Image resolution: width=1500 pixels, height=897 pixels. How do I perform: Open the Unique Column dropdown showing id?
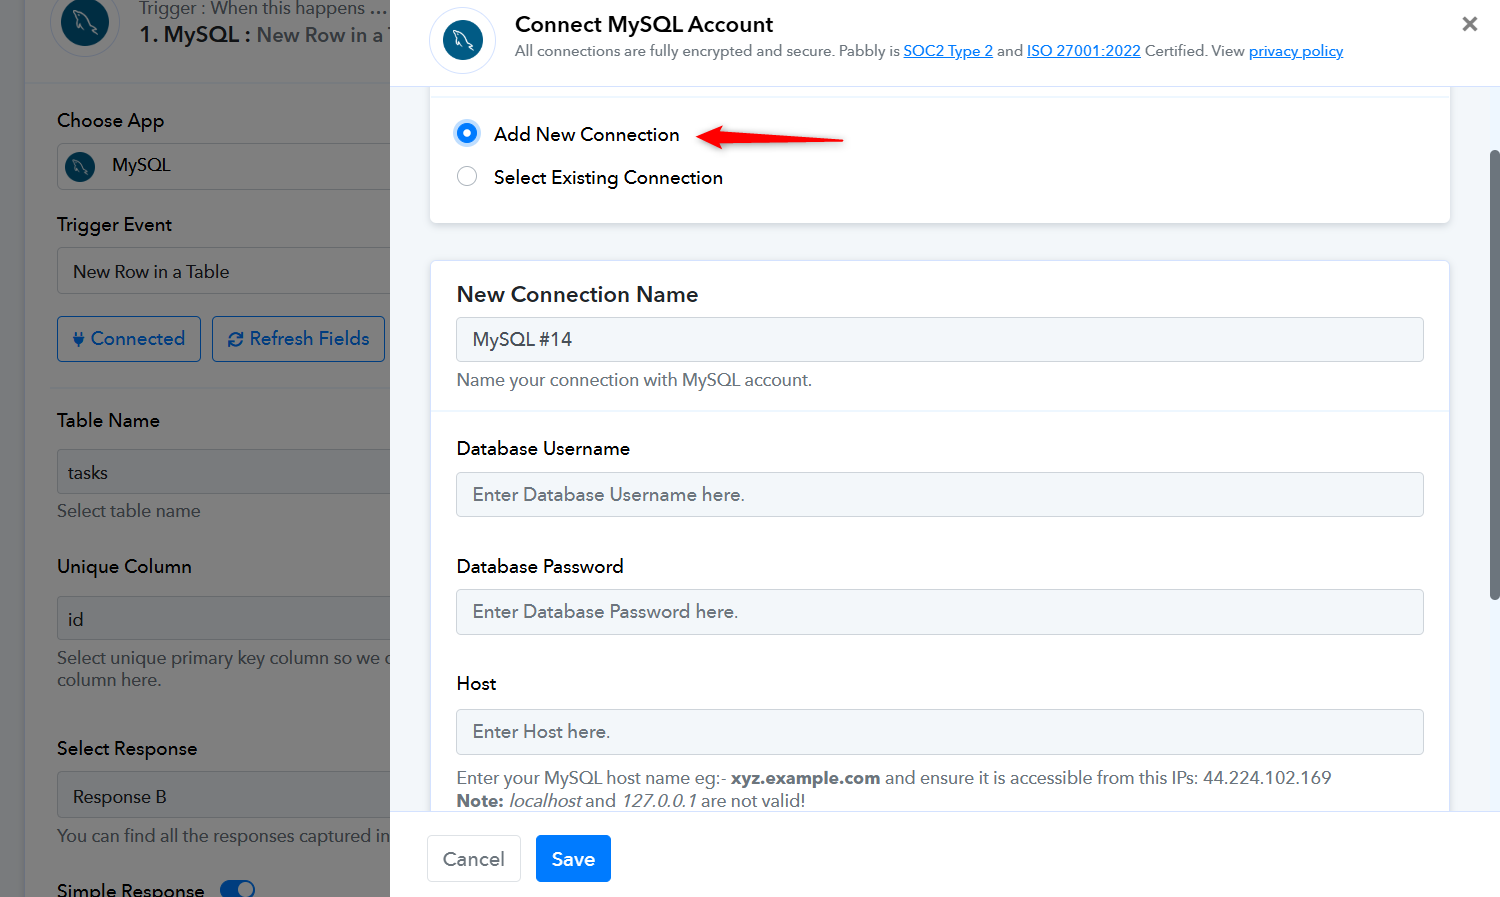(x=223, y=619)
